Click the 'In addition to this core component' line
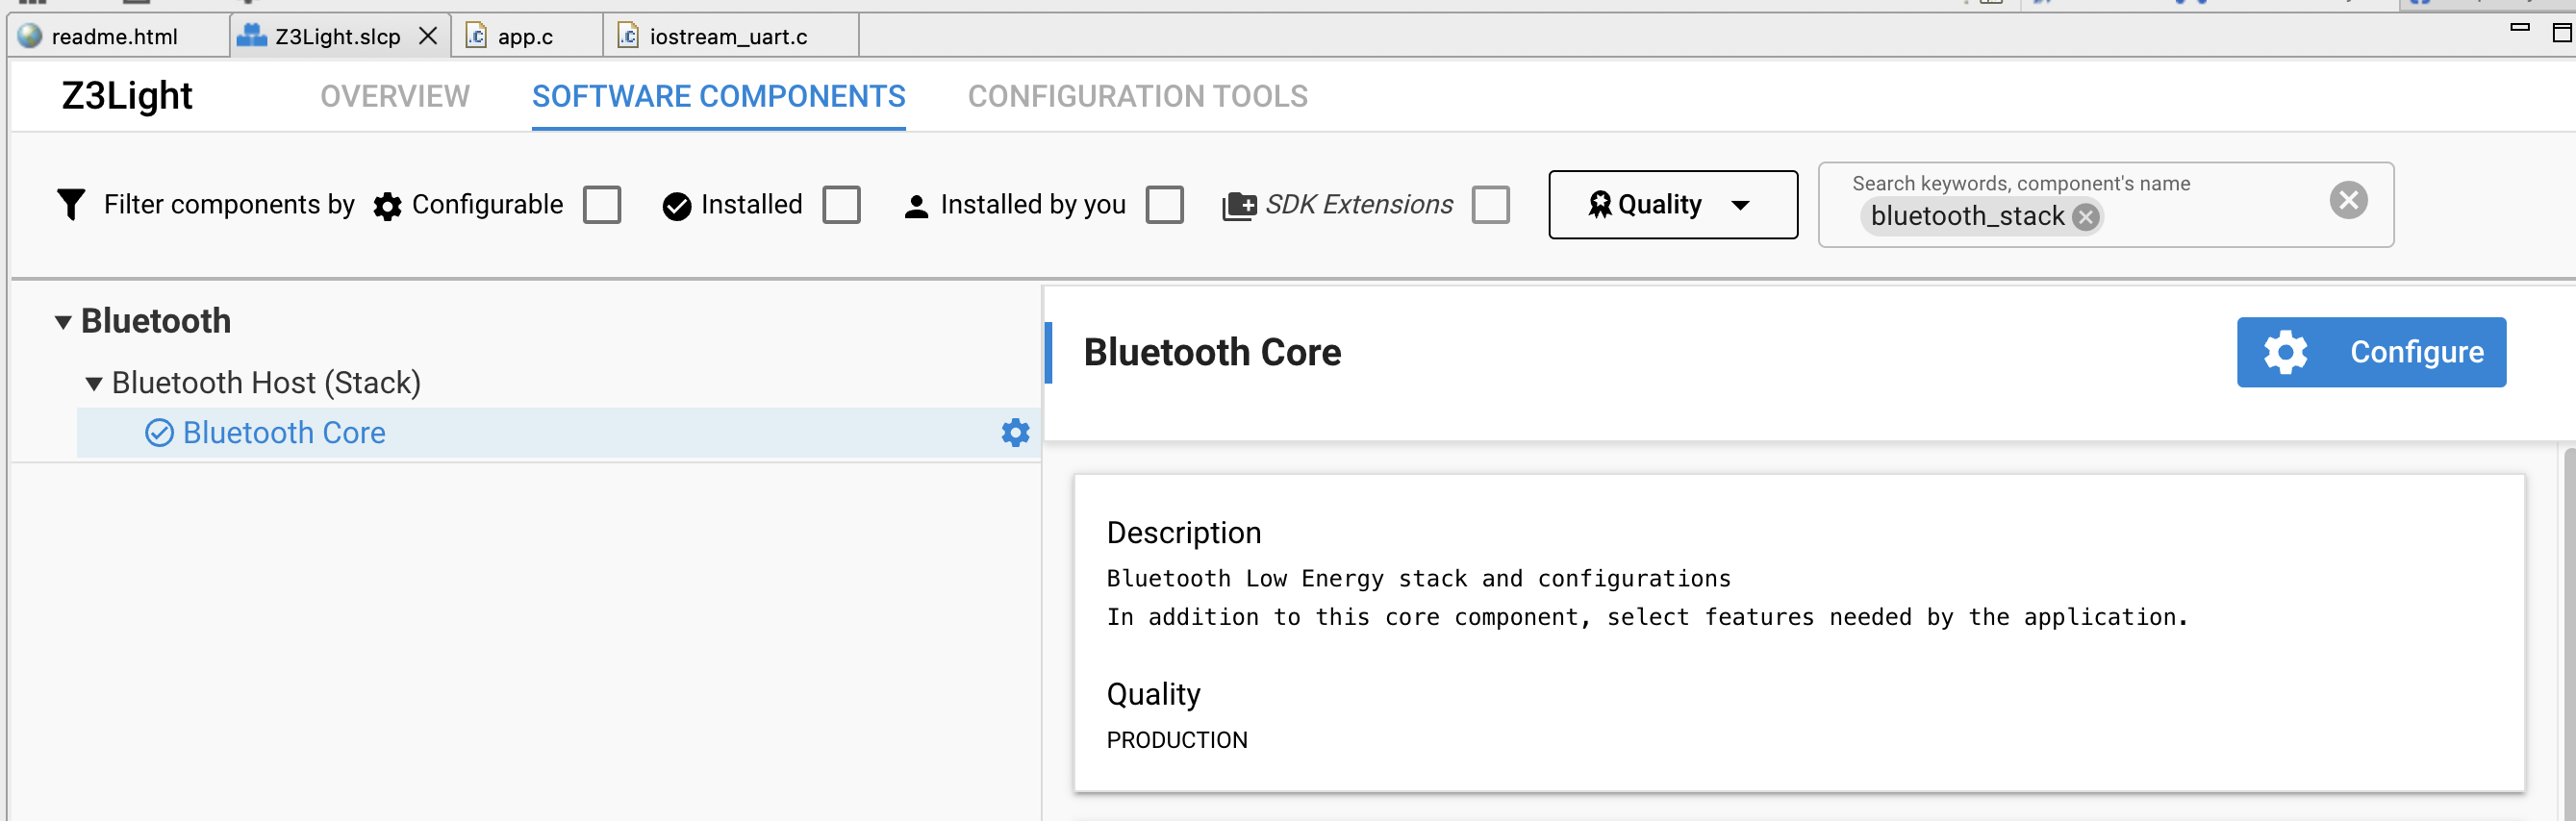 [x=1647, y=617]
